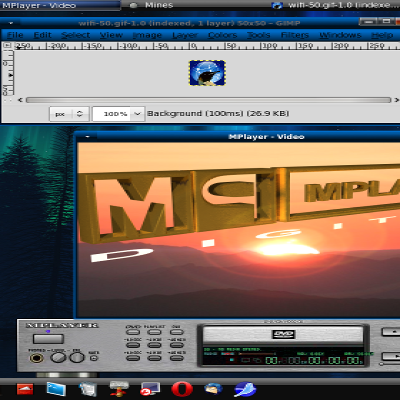The height and width of the screenshot is (400, 400).
Task: Open the Layer menu in GIMP
Action: [185, 35]
